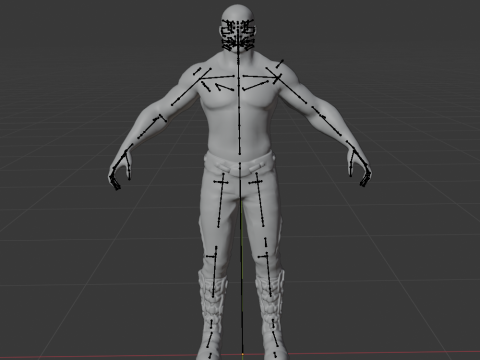Screen dimensions: 480x360
Task: Select the thigh bone on the viewer's right leg
Action: click(260, 199)
